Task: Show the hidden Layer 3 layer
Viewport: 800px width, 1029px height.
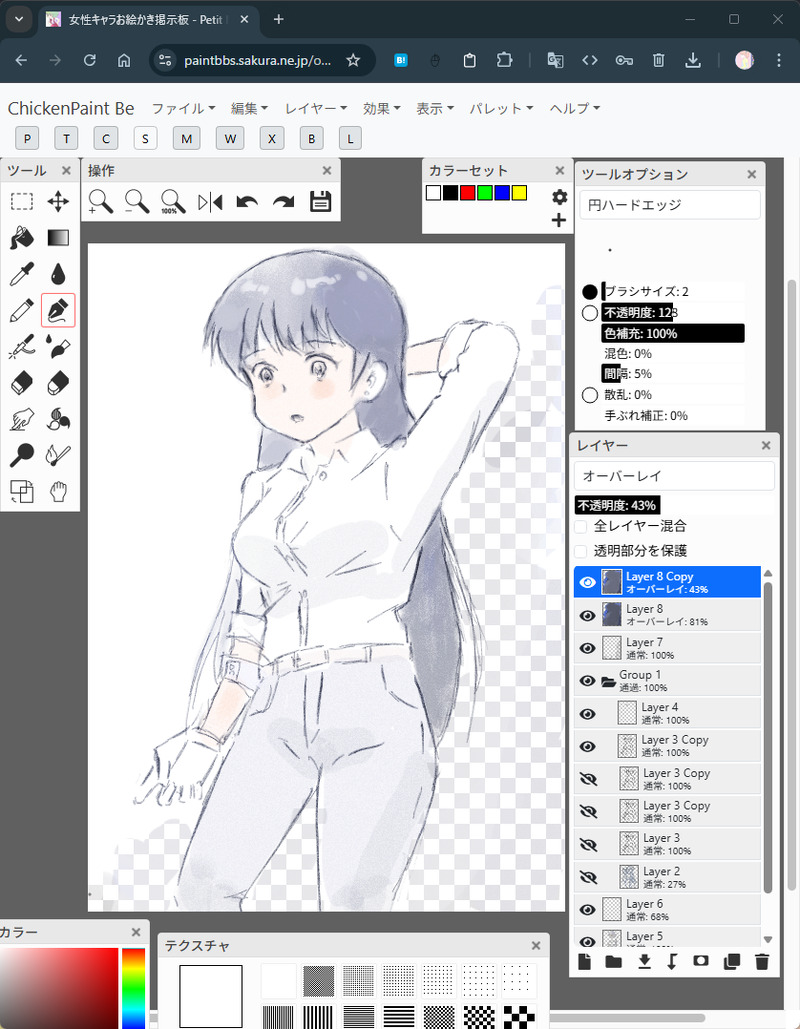Action: [588, 844]
